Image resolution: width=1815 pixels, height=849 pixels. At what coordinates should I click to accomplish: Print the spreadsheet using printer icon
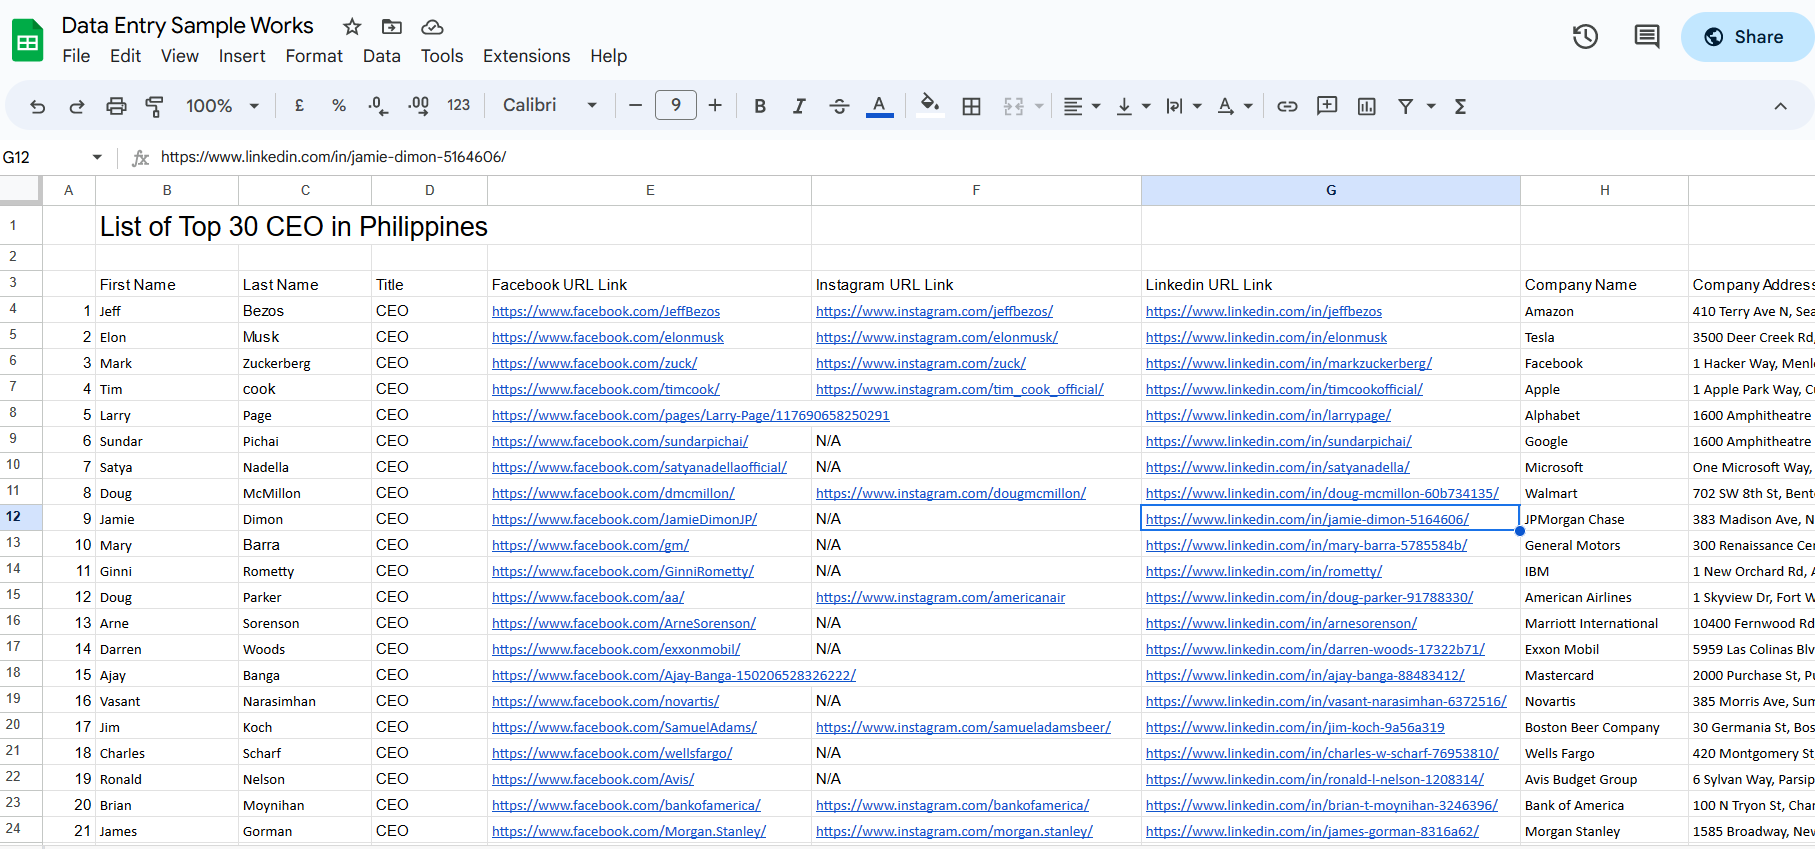[117, 106]
